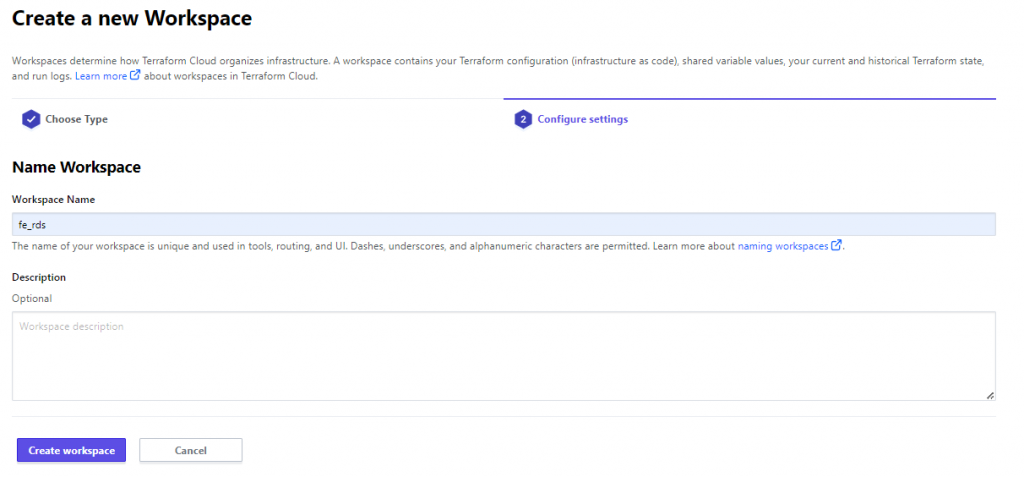The height and width of the screenshot is (477, 1024).
Task: Click the checkmark hexagon icon for Choose Type
Action: tap(31, 120)
